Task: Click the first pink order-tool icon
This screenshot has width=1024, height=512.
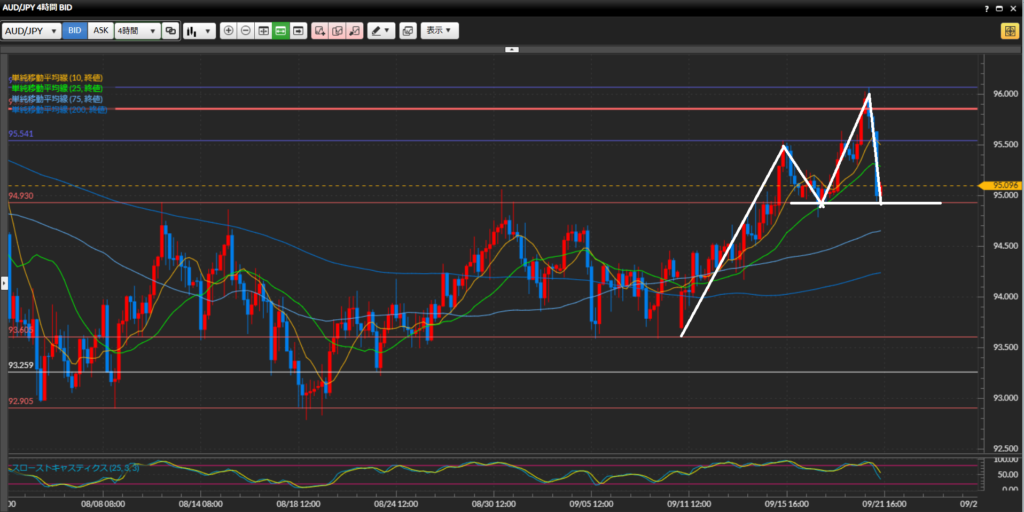Action: pos(320,31)
